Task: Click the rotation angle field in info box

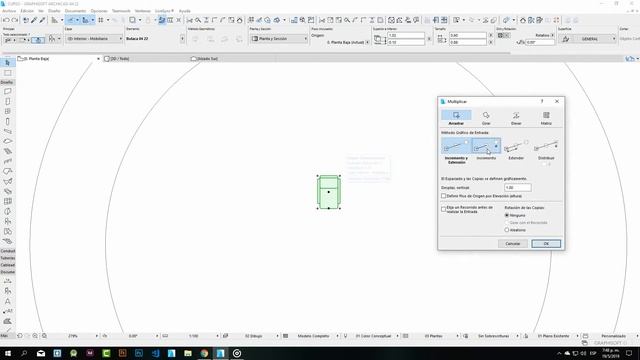Action: [540, 42]
